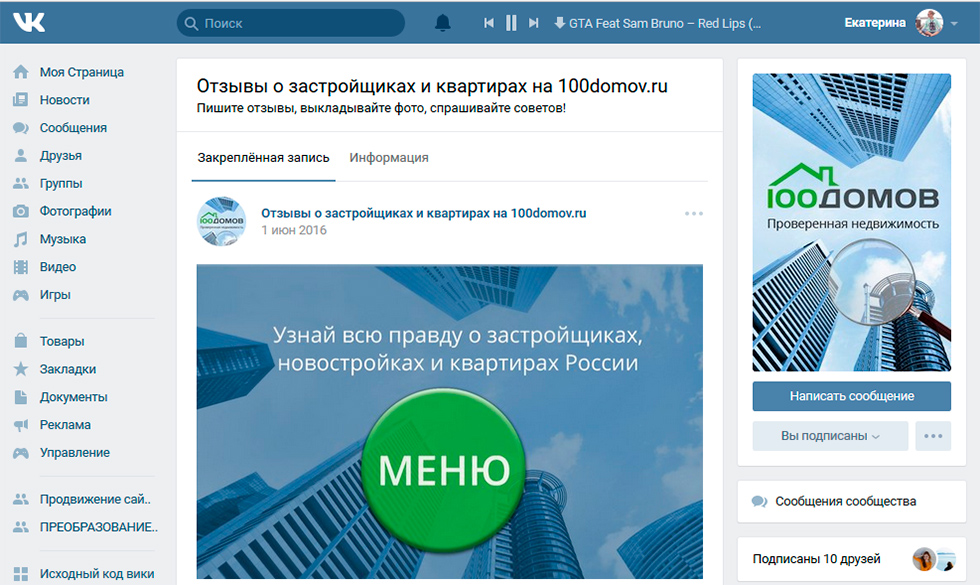Click the VK logo in the header
980x585 pixels.
(x=29, y=22)
